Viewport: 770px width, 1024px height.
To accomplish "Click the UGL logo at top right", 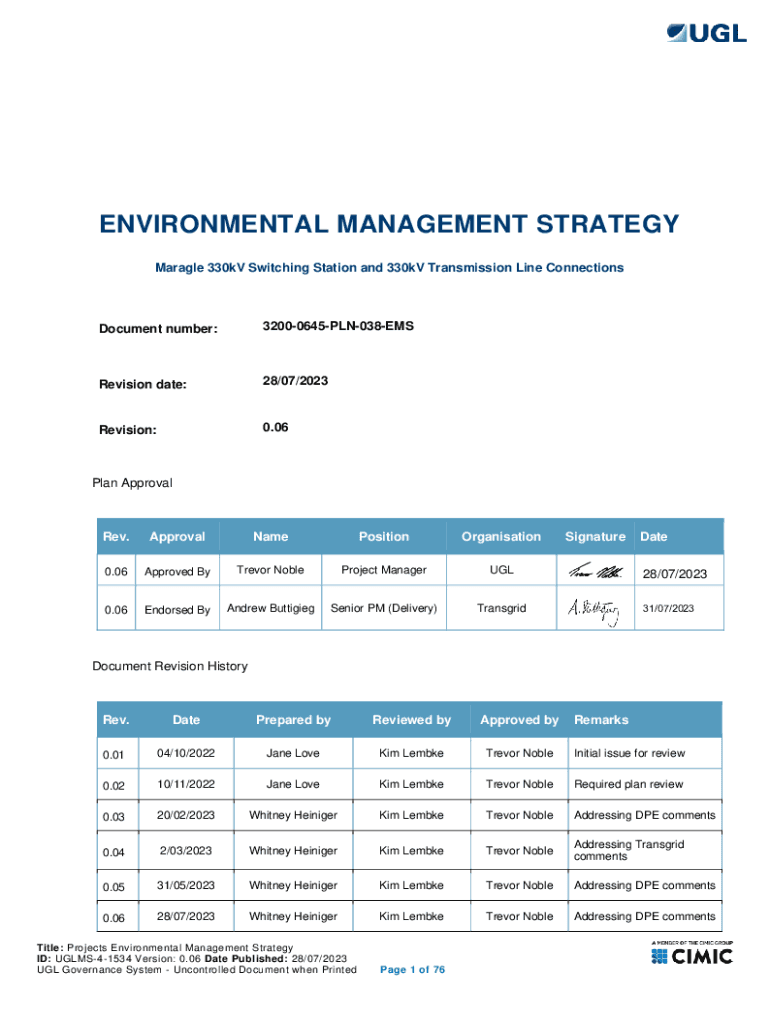I will click(x=706, y=33).
